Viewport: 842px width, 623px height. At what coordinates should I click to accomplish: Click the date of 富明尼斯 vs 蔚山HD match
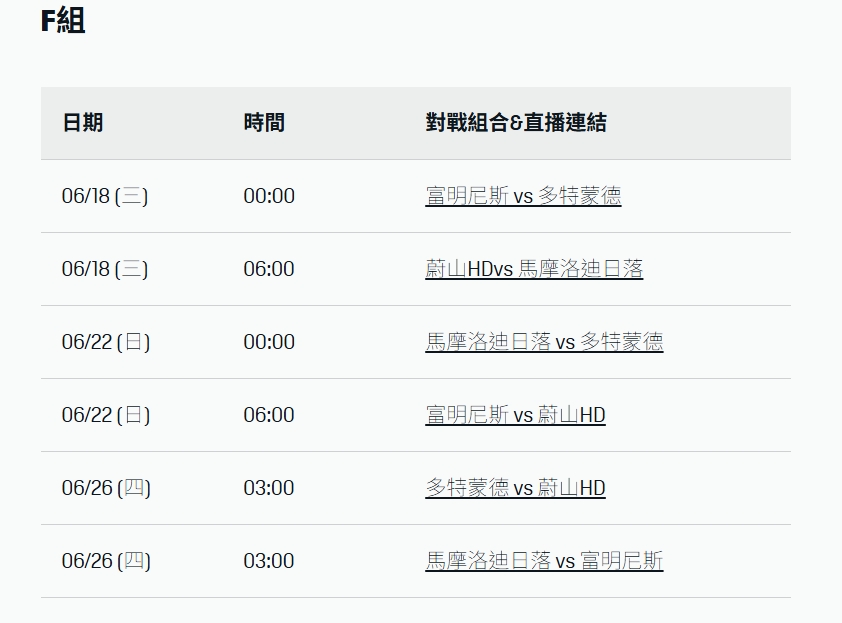[106, 415]
